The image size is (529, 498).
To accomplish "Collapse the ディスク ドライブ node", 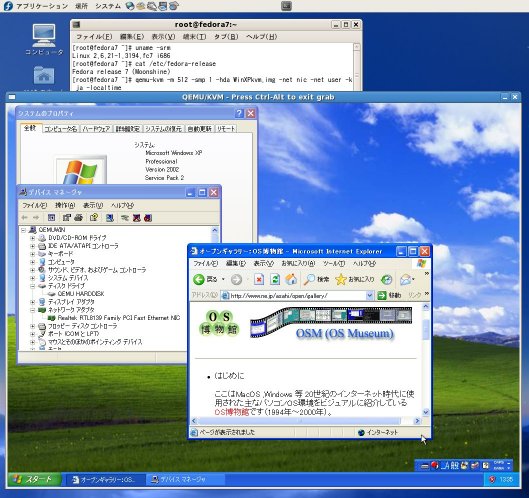I will pos(32,286).
